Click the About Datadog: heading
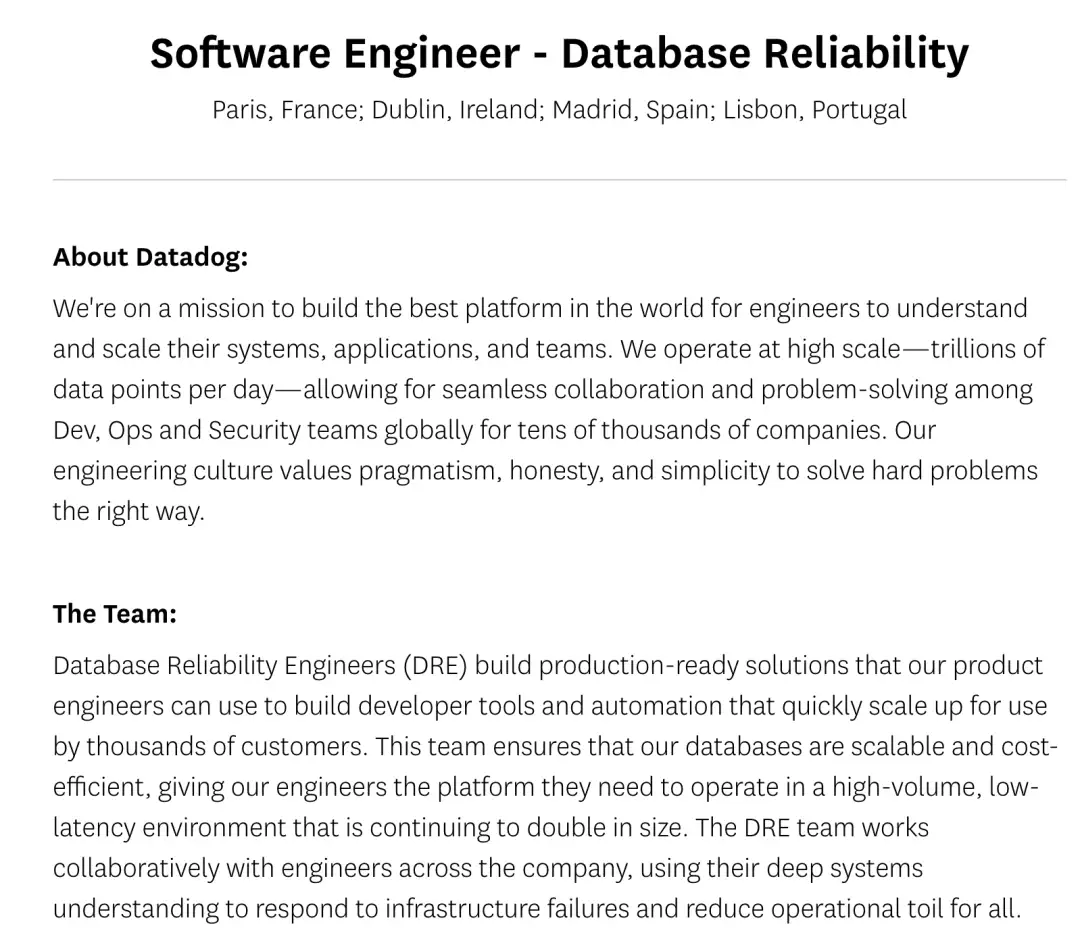Image resolution: width=1080 pixels, height=933 pixels. tap(150, 257)
